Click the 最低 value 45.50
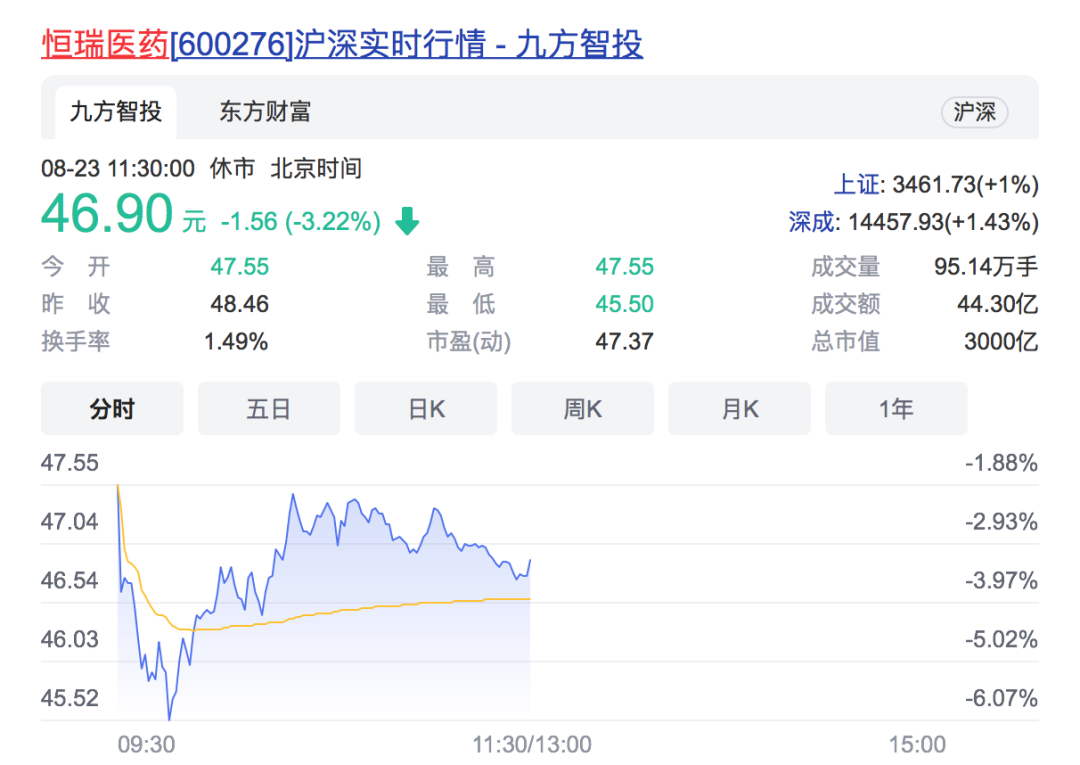 pyautogui.click(x=624, y=304)
